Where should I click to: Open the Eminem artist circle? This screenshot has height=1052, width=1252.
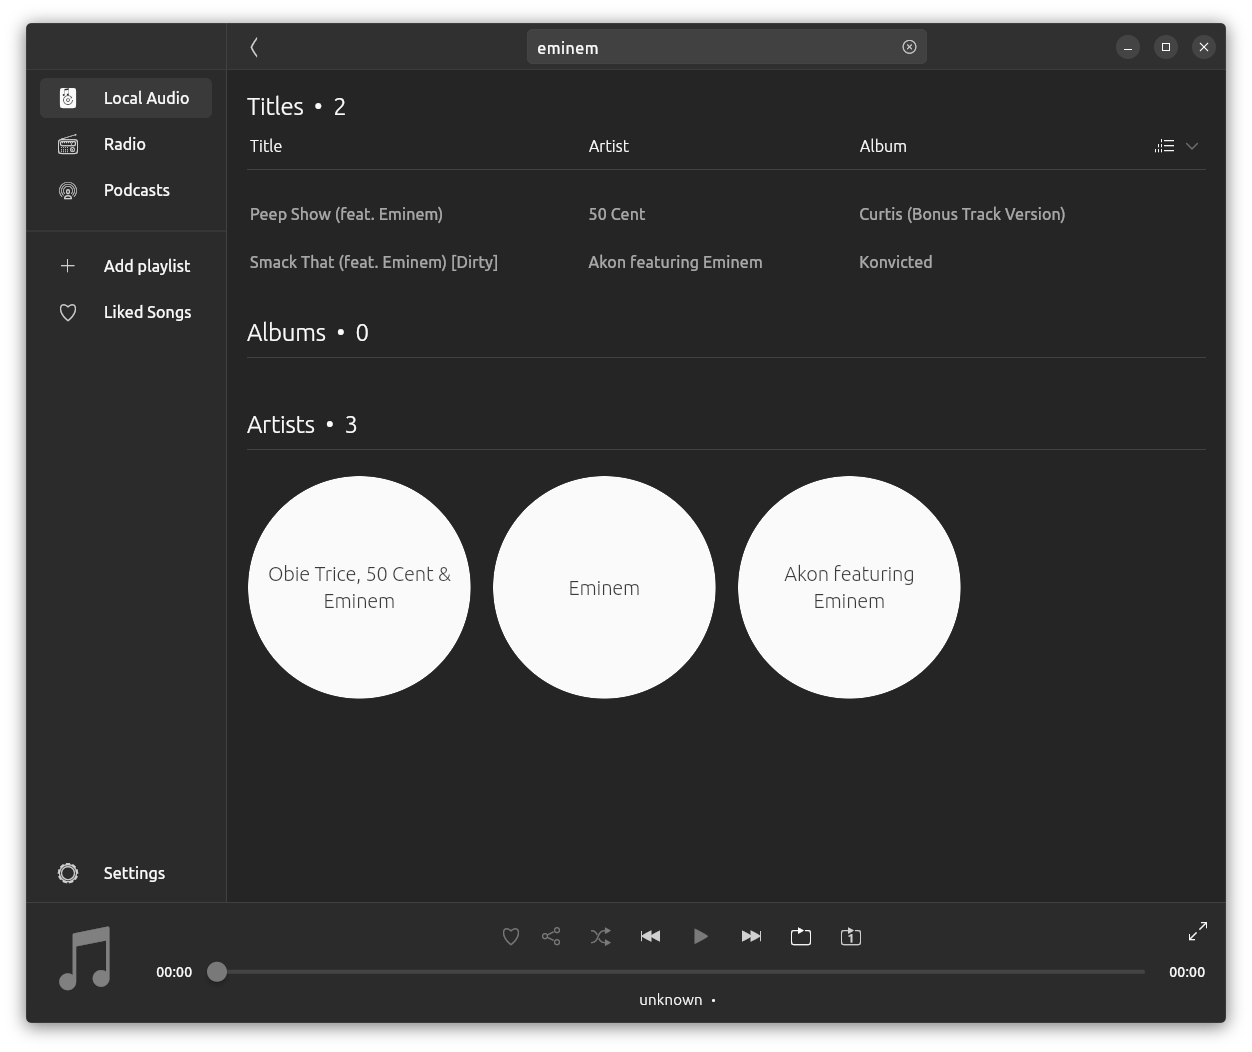(604, 588)
